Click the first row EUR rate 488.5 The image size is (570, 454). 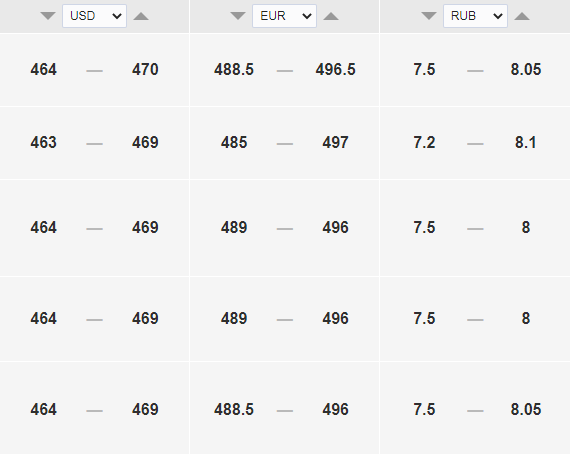click(x=234, y=69)
